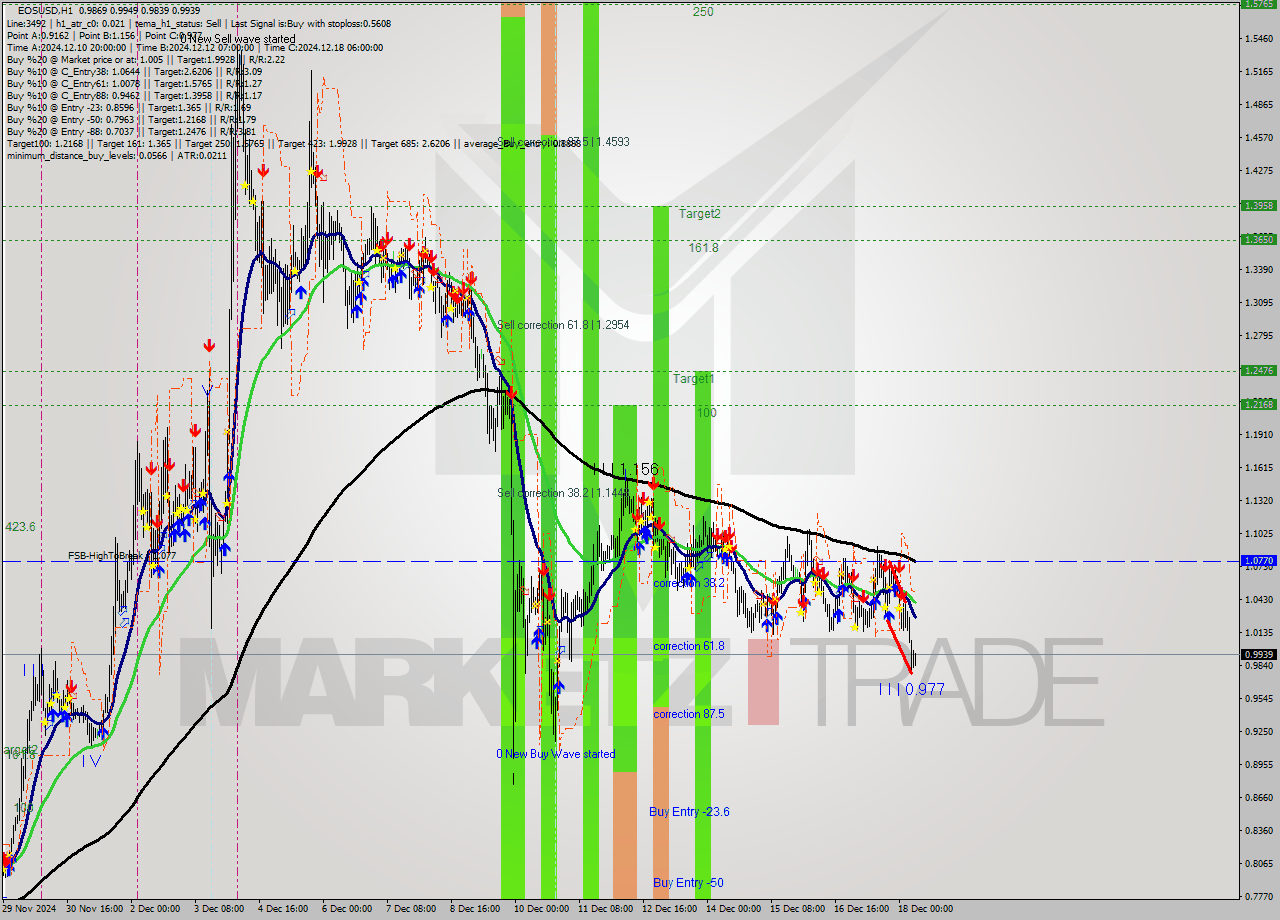This screenshot has height=920, width=1280.
Task: Click the 'Buy %20 @ Market price' info line
Action: [x=146, y=59]
